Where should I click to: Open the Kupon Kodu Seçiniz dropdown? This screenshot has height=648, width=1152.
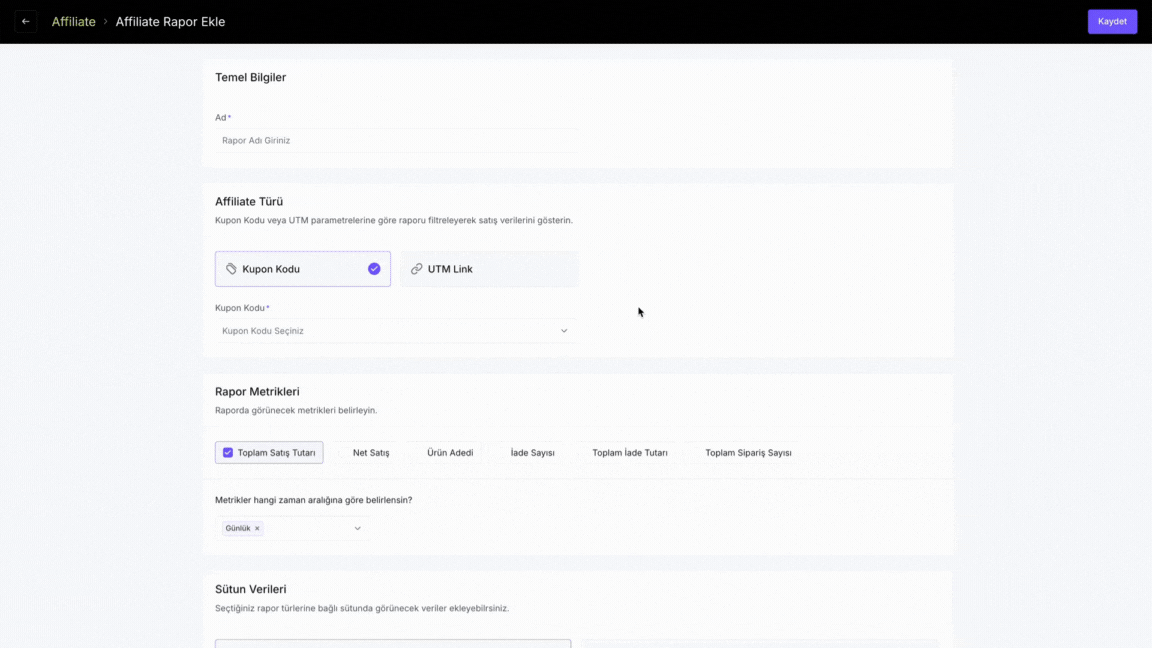(390, 331)
